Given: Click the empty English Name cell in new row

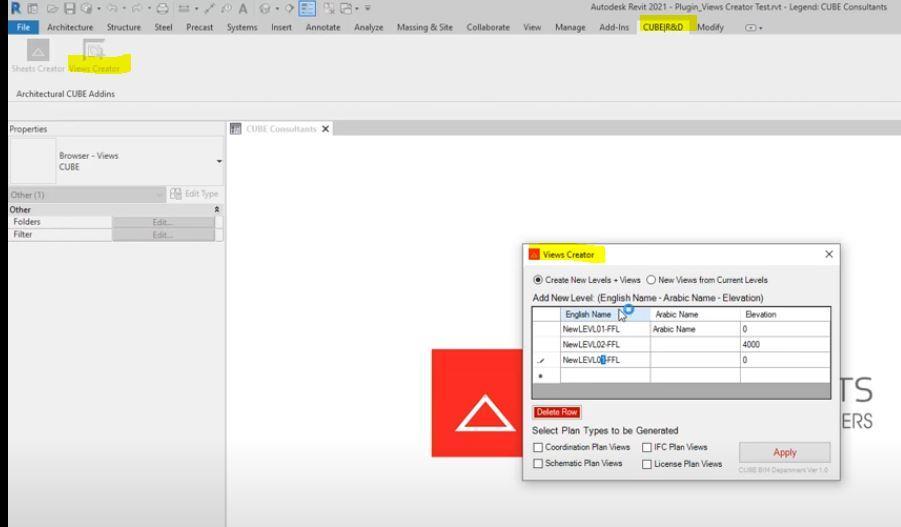Looking at the screenshot, I should [605, 375].
